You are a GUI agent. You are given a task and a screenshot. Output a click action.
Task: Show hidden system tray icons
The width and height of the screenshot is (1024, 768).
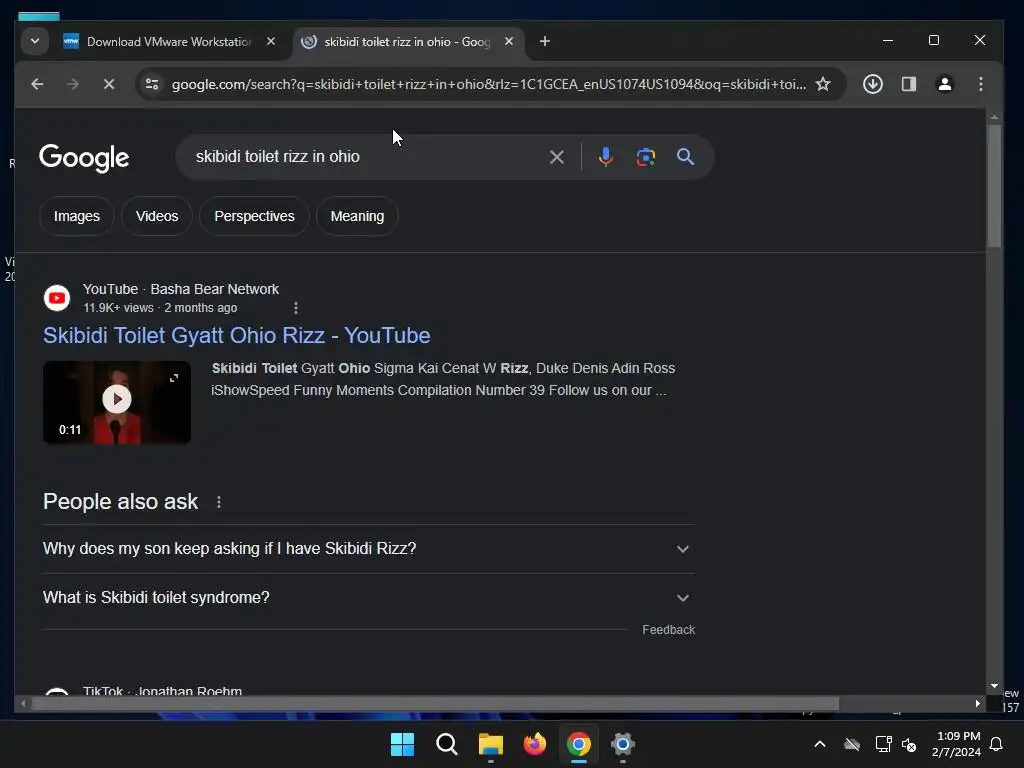click(820, 744)
